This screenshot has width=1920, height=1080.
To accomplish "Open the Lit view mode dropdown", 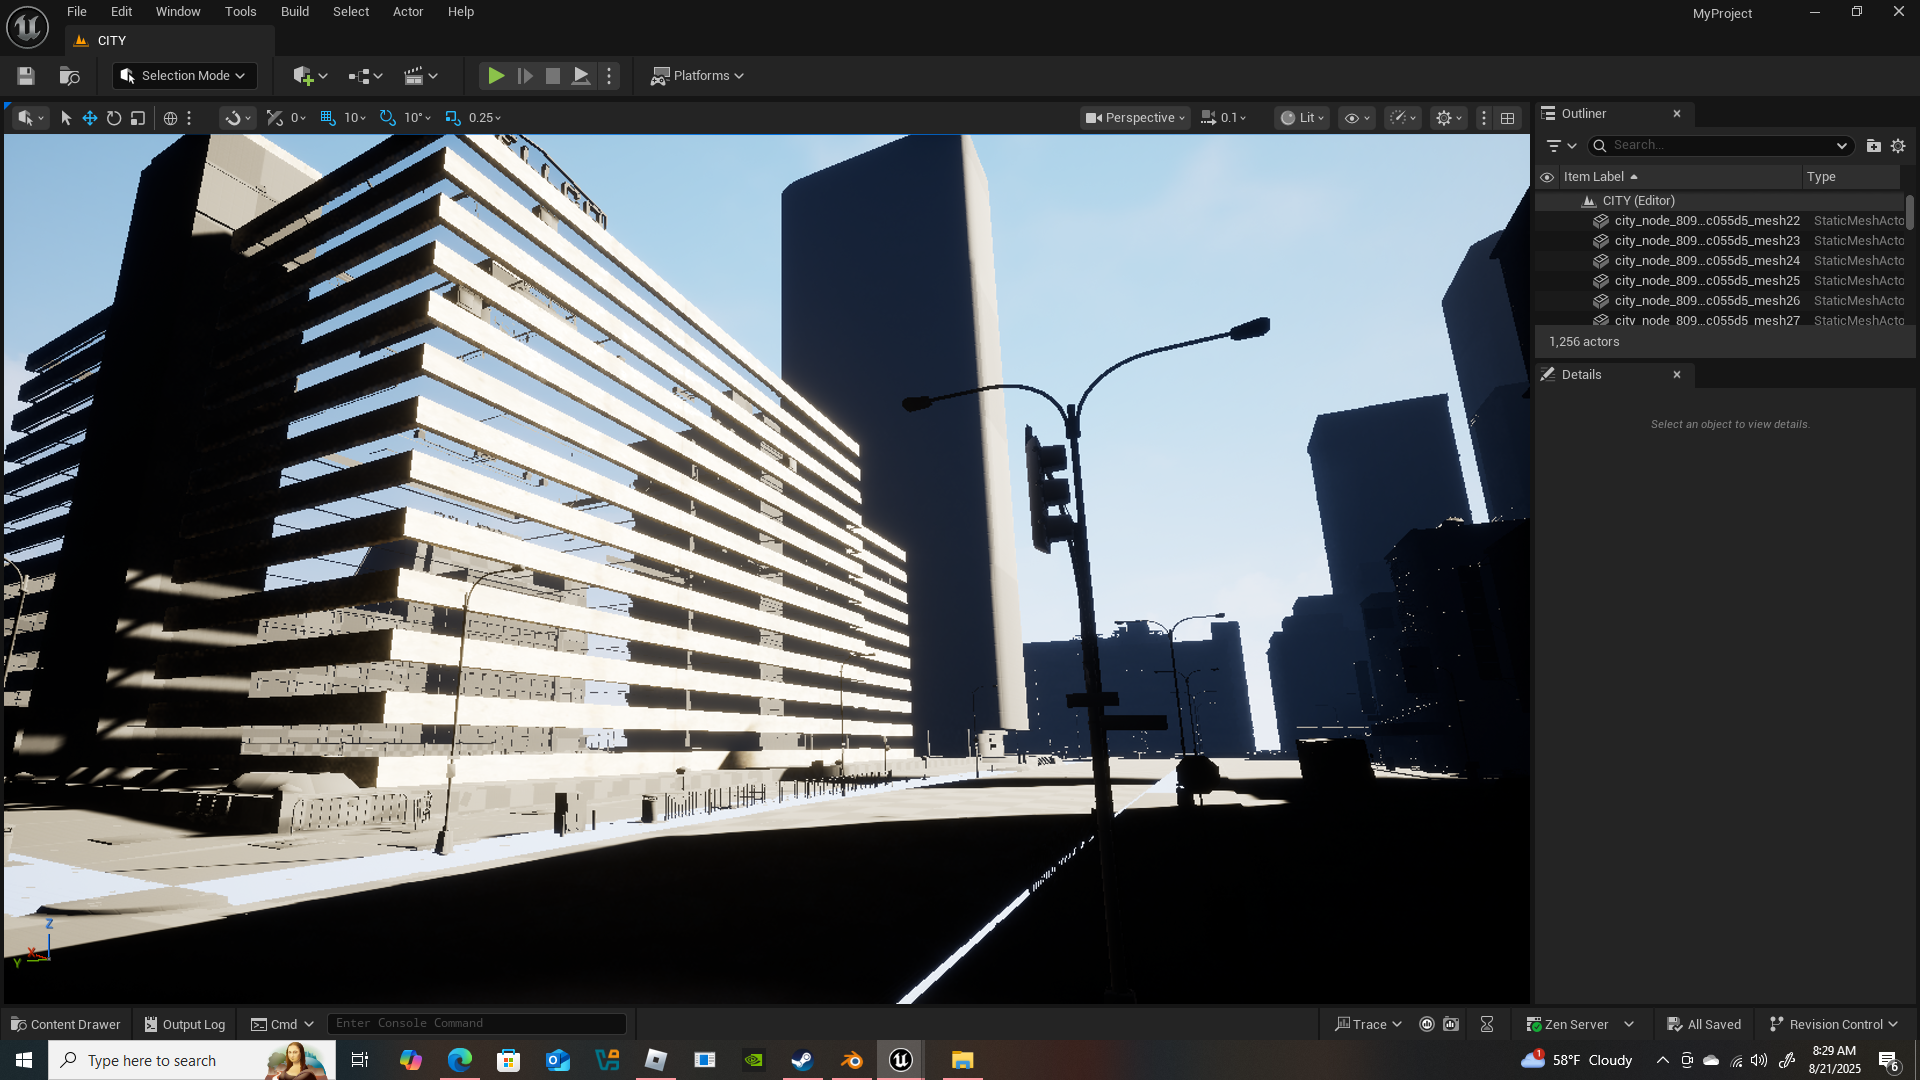I will 1302,118.
